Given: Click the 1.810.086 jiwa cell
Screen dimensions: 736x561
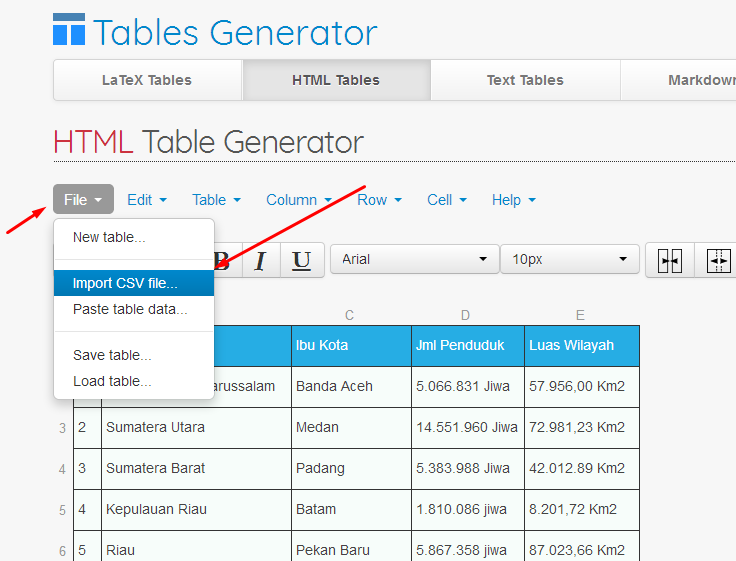Looking at the screenshot, I should [468, 510].
